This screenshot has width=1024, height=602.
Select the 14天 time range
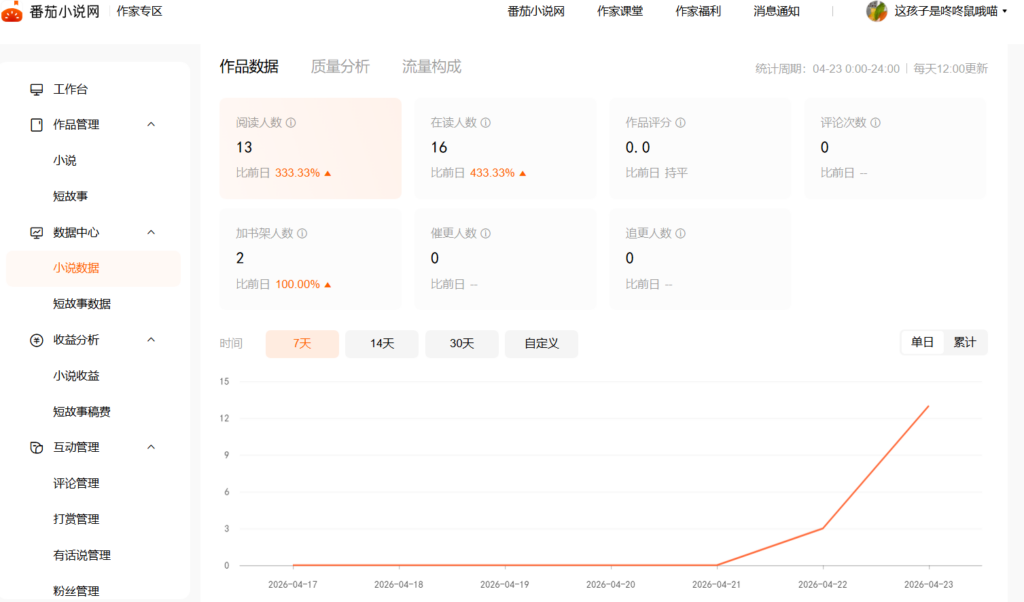(382, 344)
